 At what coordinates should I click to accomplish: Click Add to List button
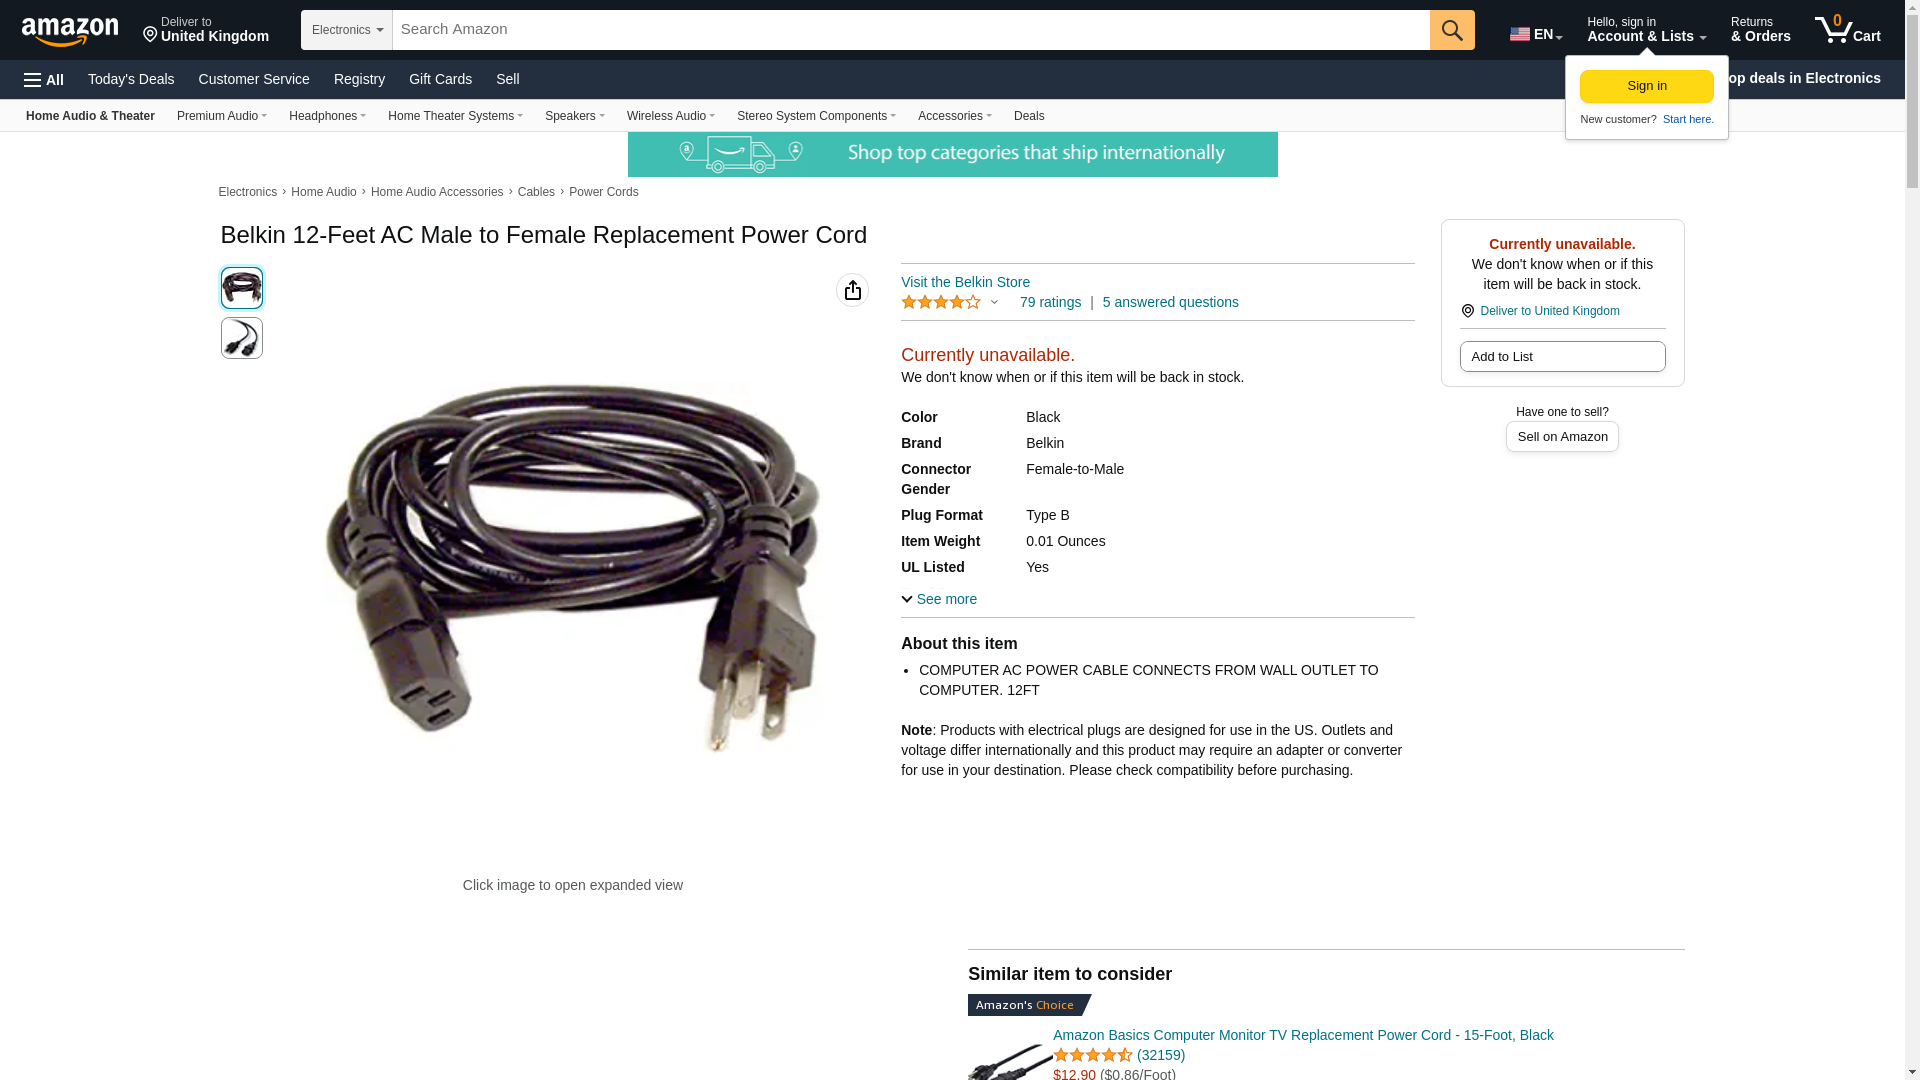click(1562, 356)
